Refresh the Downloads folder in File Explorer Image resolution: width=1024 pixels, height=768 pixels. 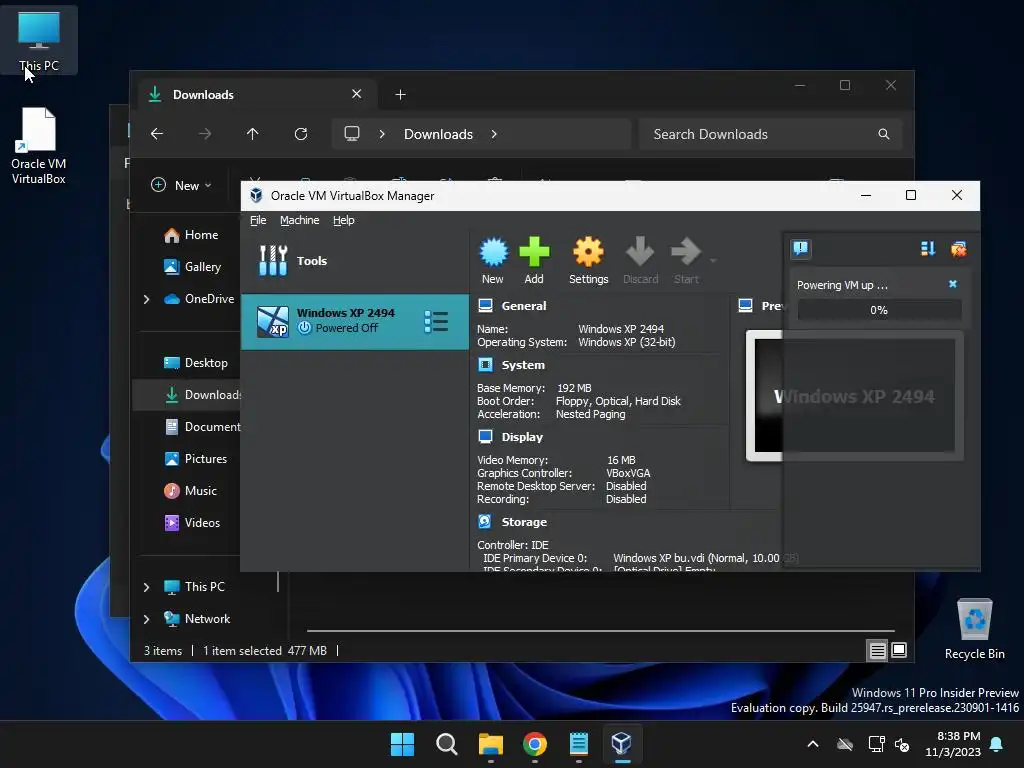tap(301, 134)
